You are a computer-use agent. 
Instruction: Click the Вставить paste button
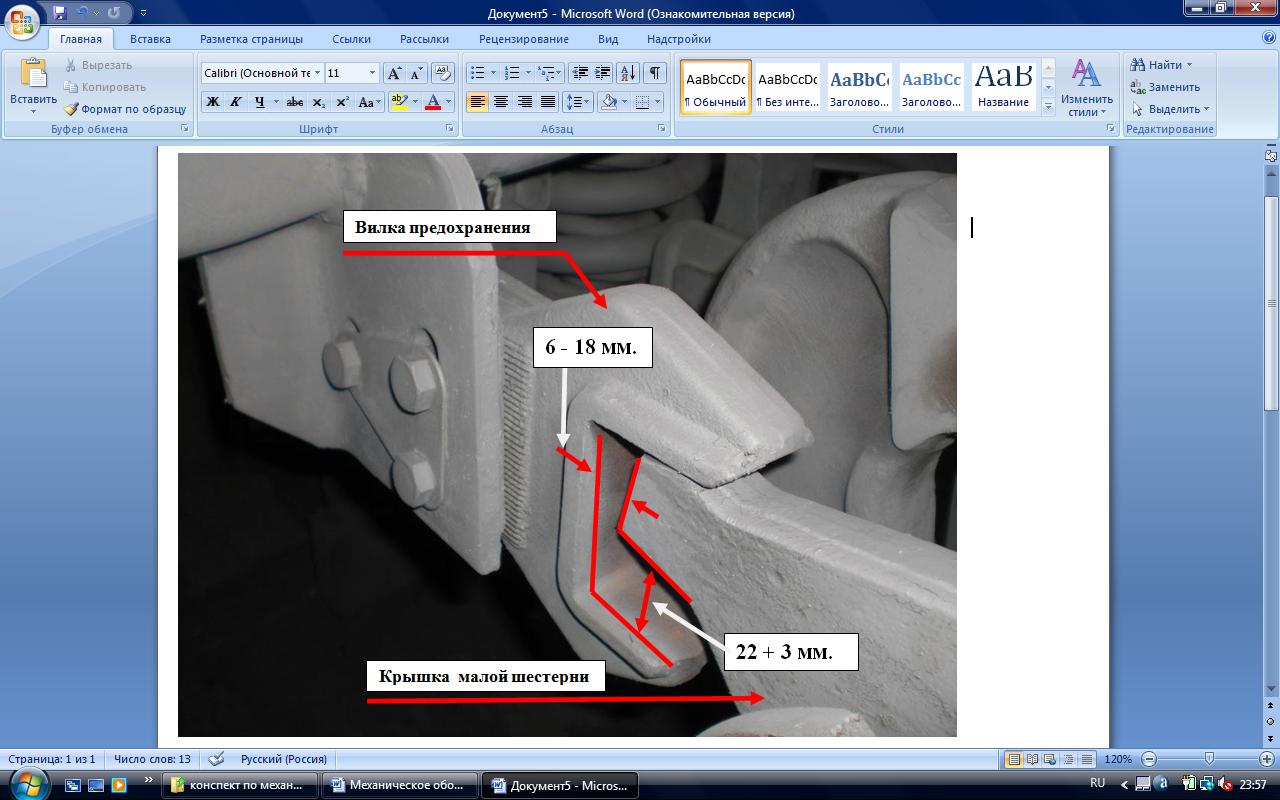33,85
